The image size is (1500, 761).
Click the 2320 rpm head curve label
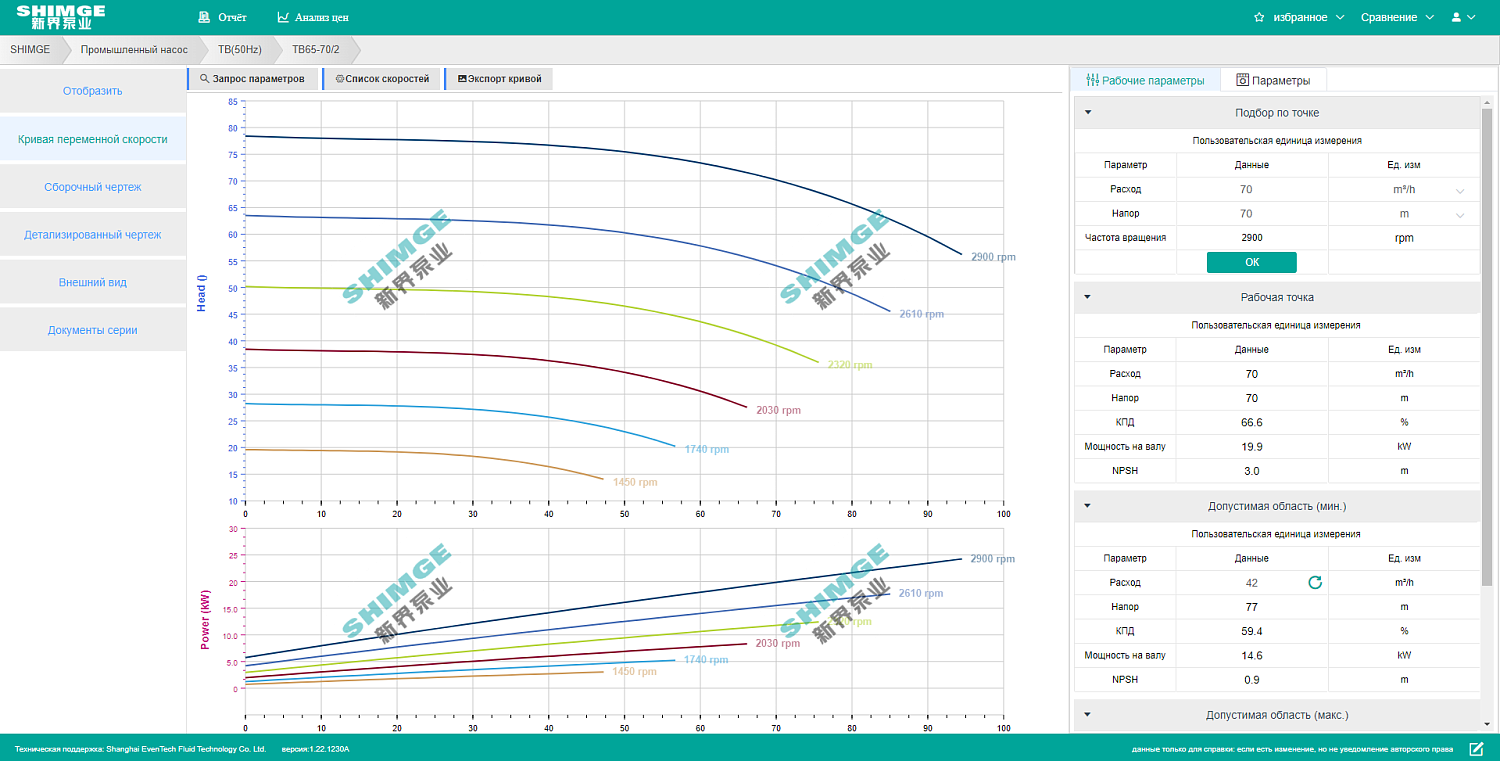tap(850, 365)
